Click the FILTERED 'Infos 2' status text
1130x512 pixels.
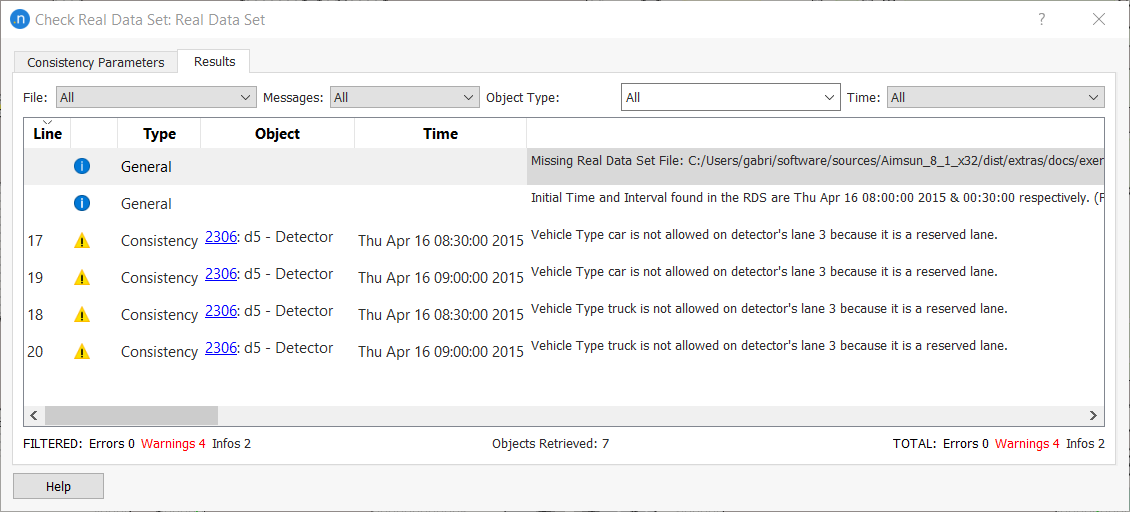pyautogui.click(x=231, y=443)
